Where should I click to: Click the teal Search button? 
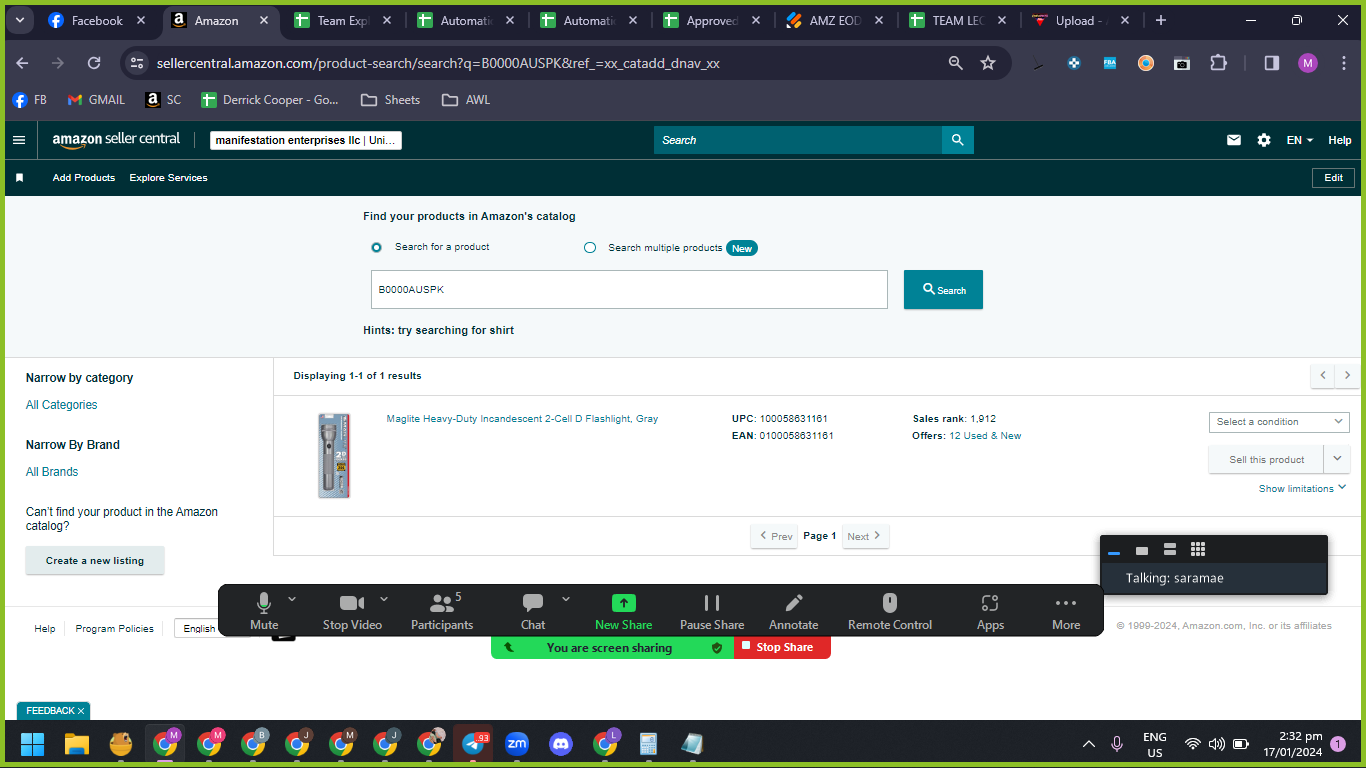coord(943,290)
